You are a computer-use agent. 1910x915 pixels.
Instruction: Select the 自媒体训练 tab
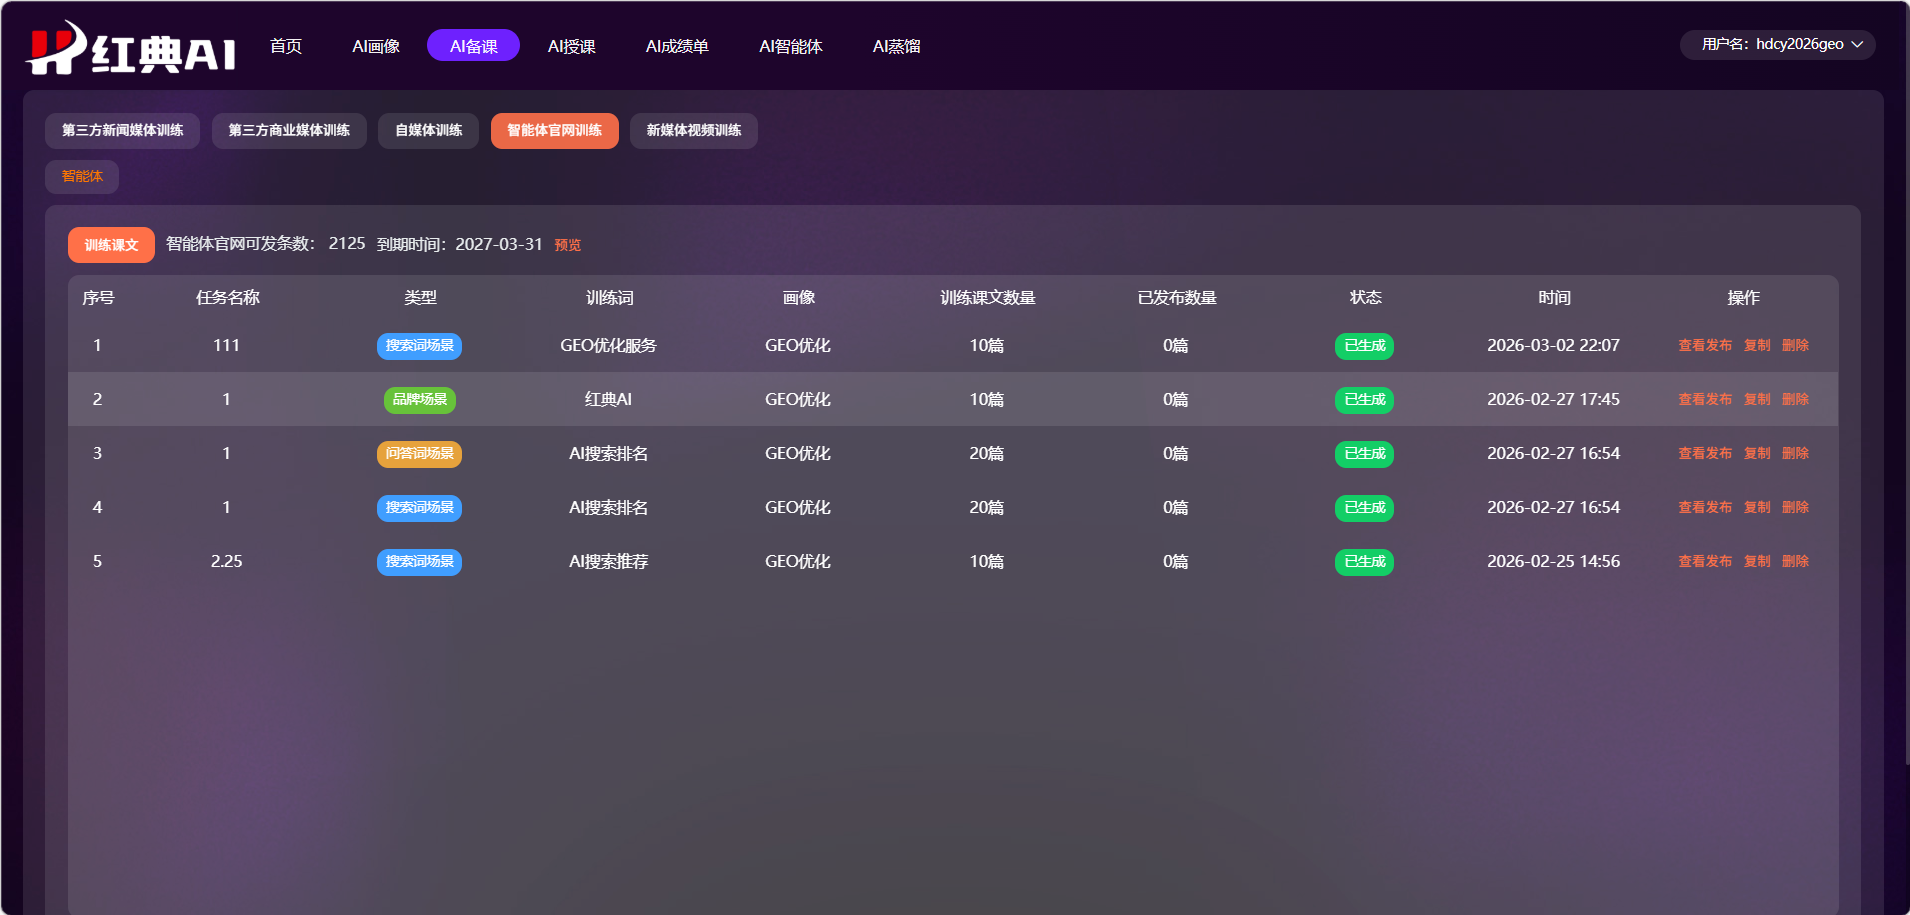[x=428, y=131]
